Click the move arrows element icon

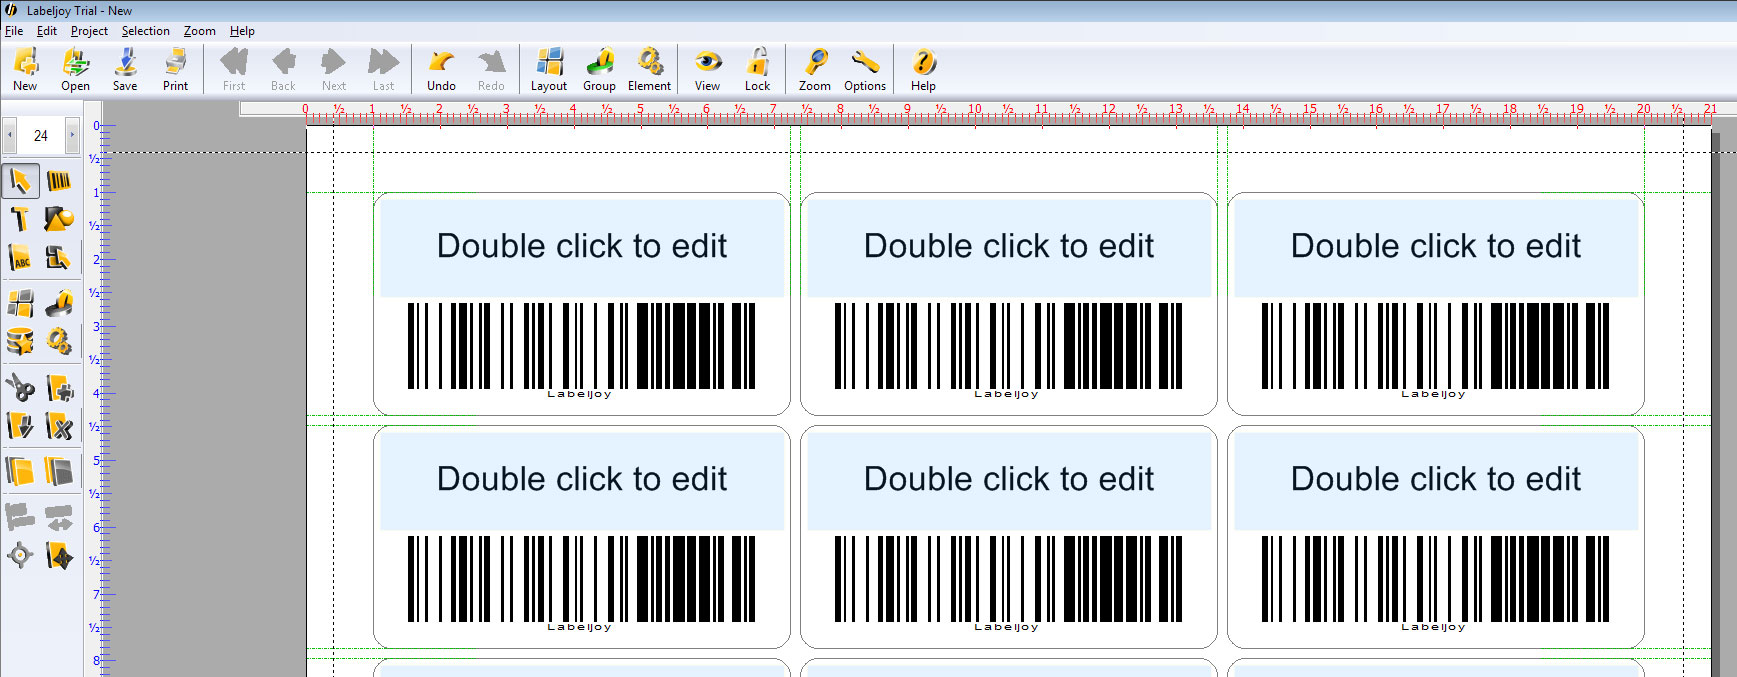pyautogui.click(x=59, y=555)
